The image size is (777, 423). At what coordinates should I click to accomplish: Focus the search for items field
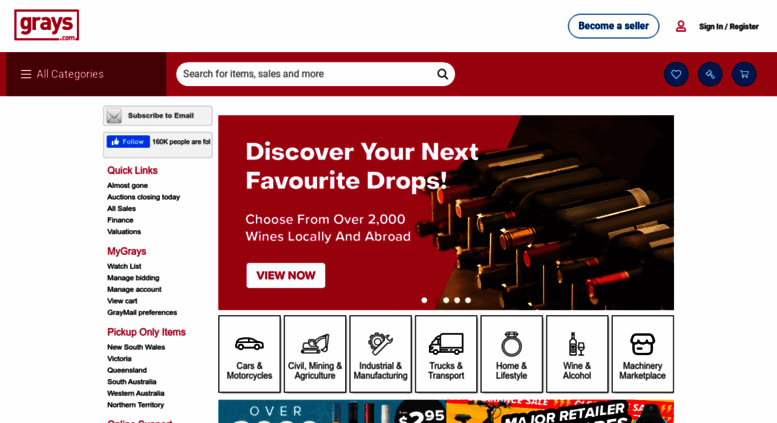click(307, 74)
